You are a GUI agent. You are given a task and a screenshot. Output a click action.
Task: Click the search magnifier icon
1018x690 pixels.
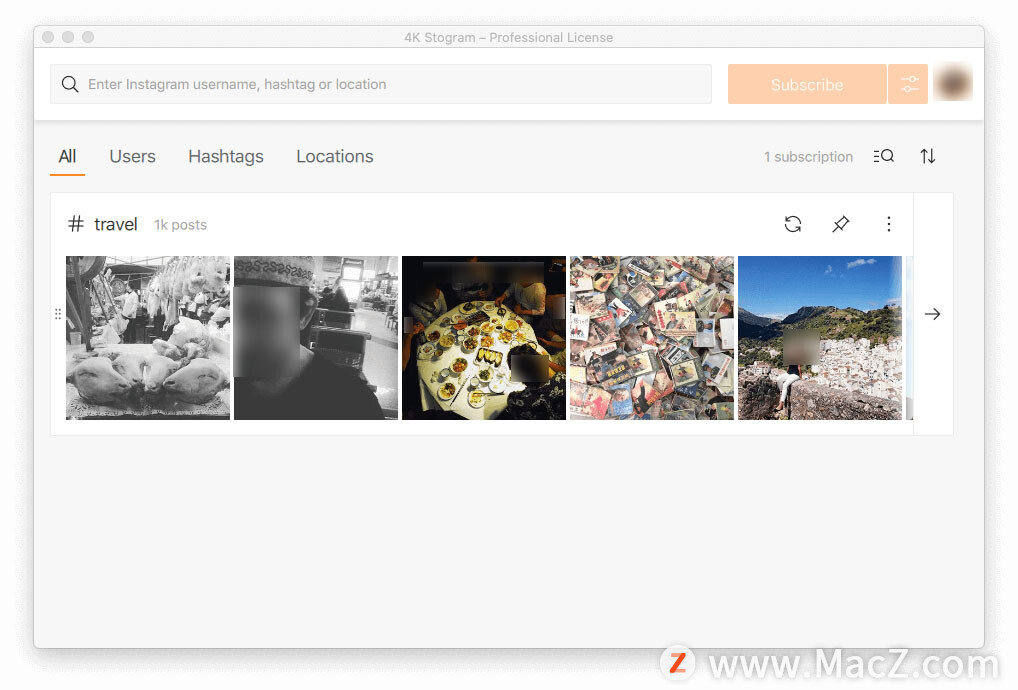pyautogui.click(x=70, y=84)
